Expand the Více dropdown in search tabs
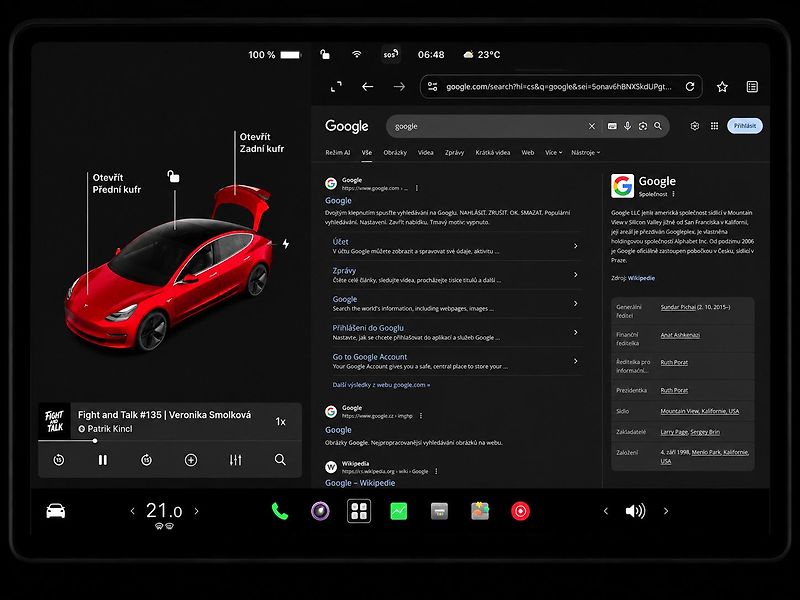This screenshot has height=600, width=800. click(553, 153)
